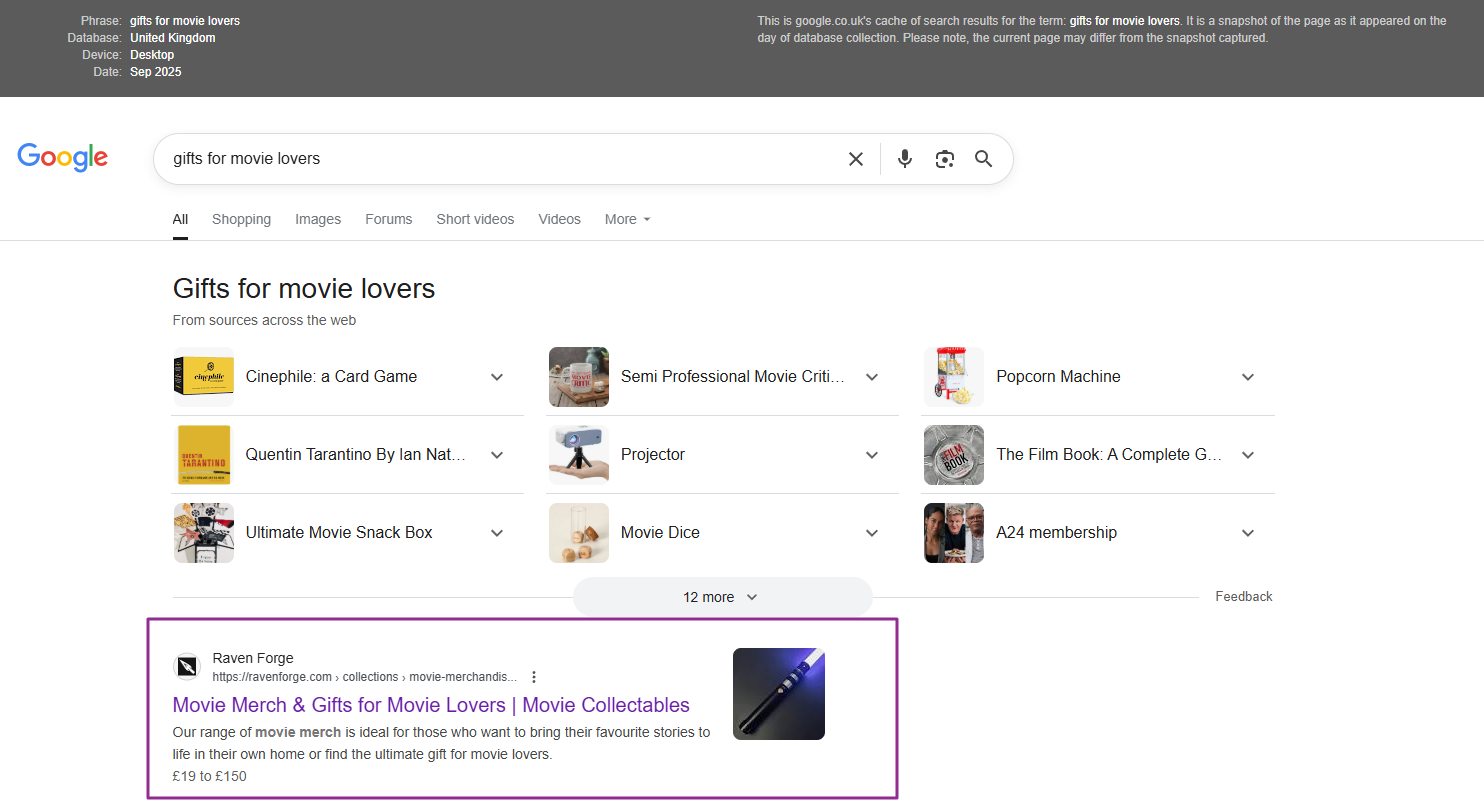Click the Google logo
Viewport: 1484px width, 809px height.
pos(62,158)
